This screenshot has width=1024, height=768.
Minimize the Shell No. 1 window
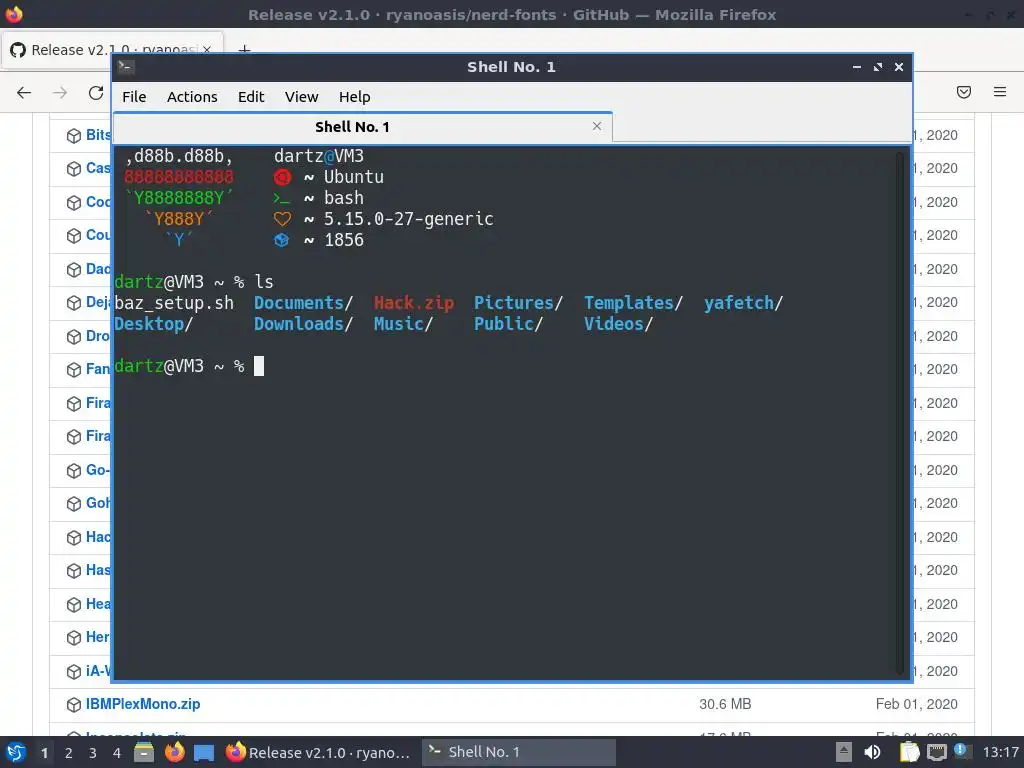point(857,67)
